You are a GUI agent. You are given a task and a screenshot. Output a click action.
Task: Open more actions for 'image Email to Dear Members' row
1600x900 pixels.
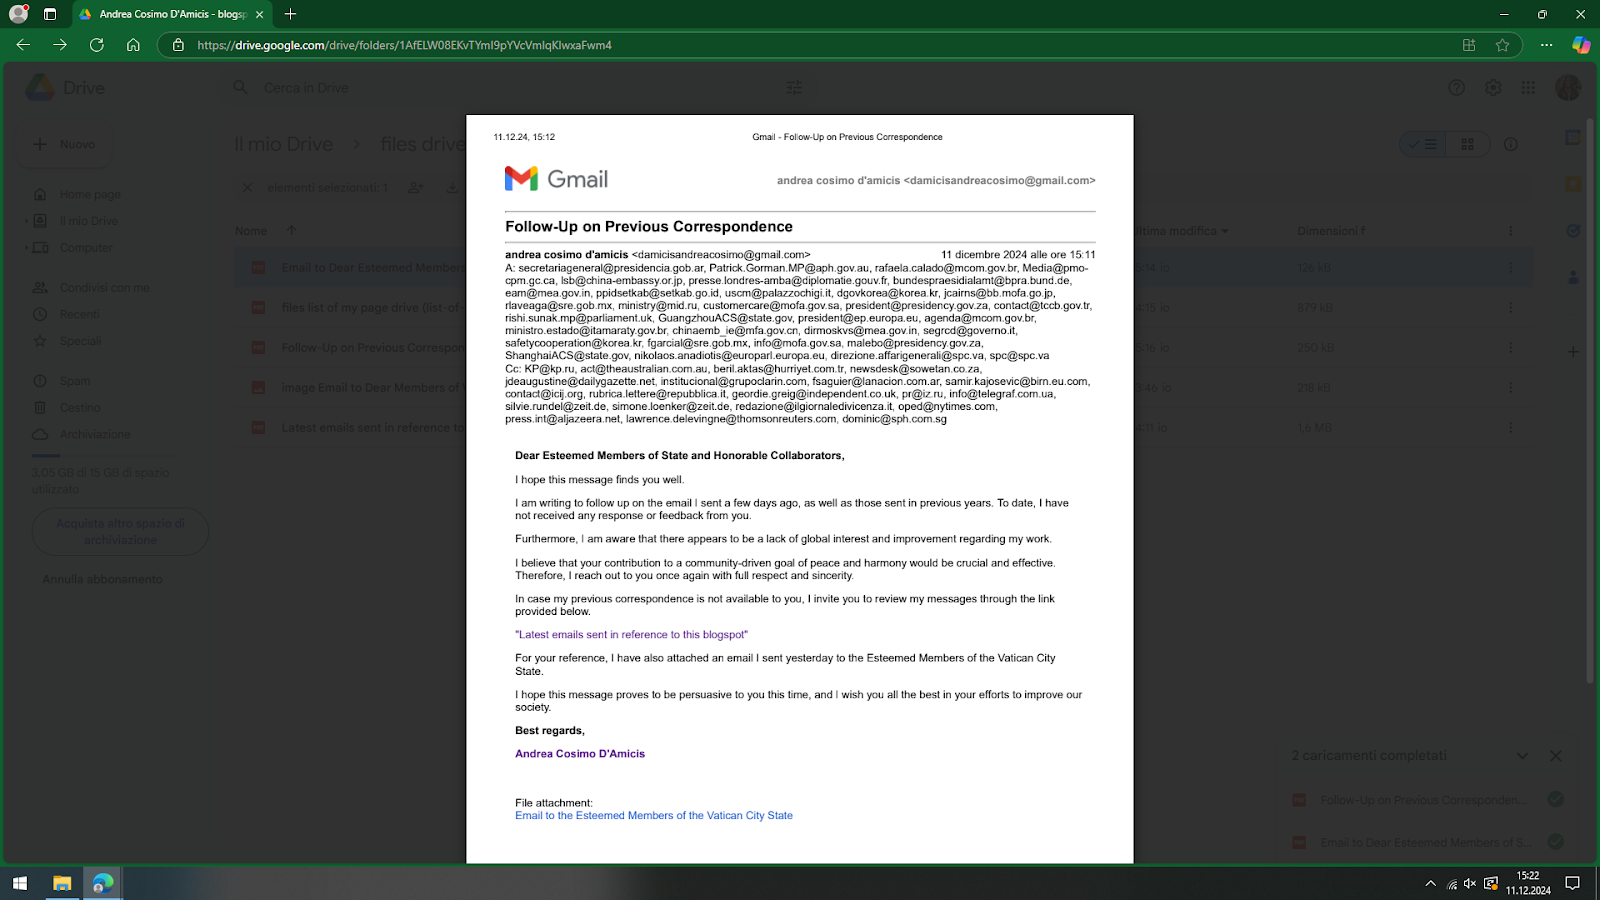tap(1511, 387)
